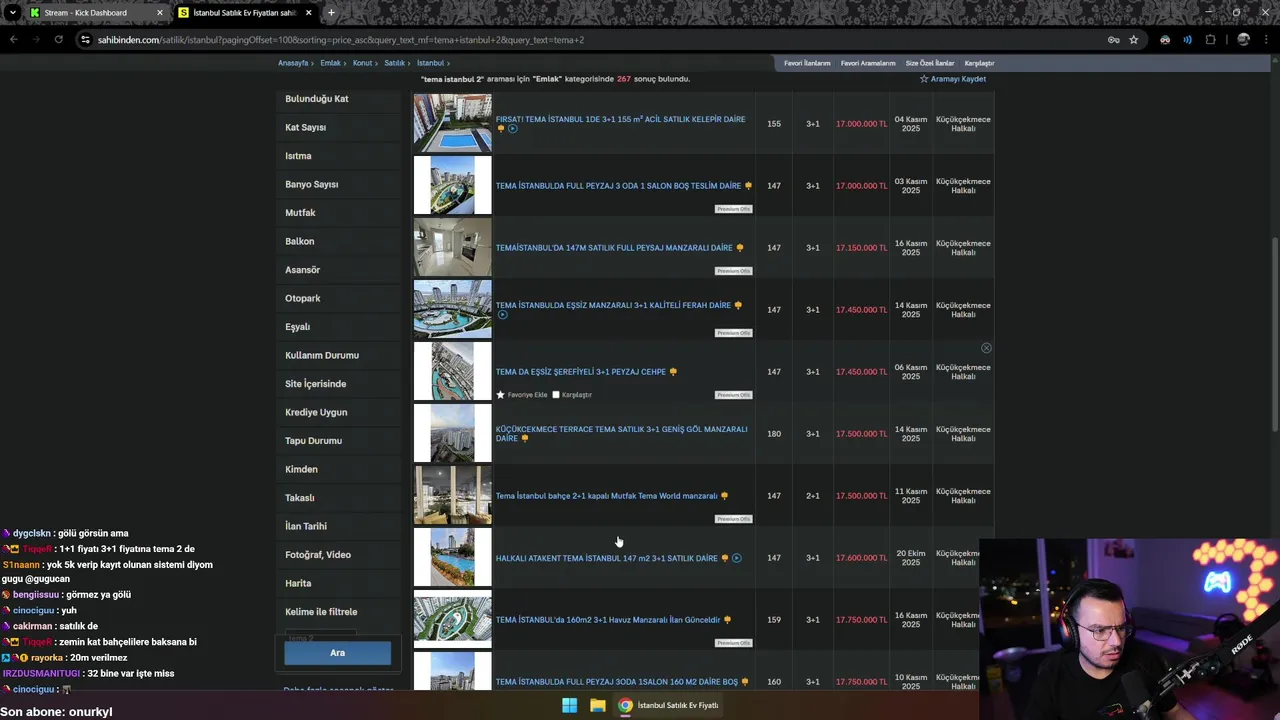The width and height of the screenshot is (1280, 720).
Task: Go back to the previous page
Action: pyautogui.click(x=14, y=40)
